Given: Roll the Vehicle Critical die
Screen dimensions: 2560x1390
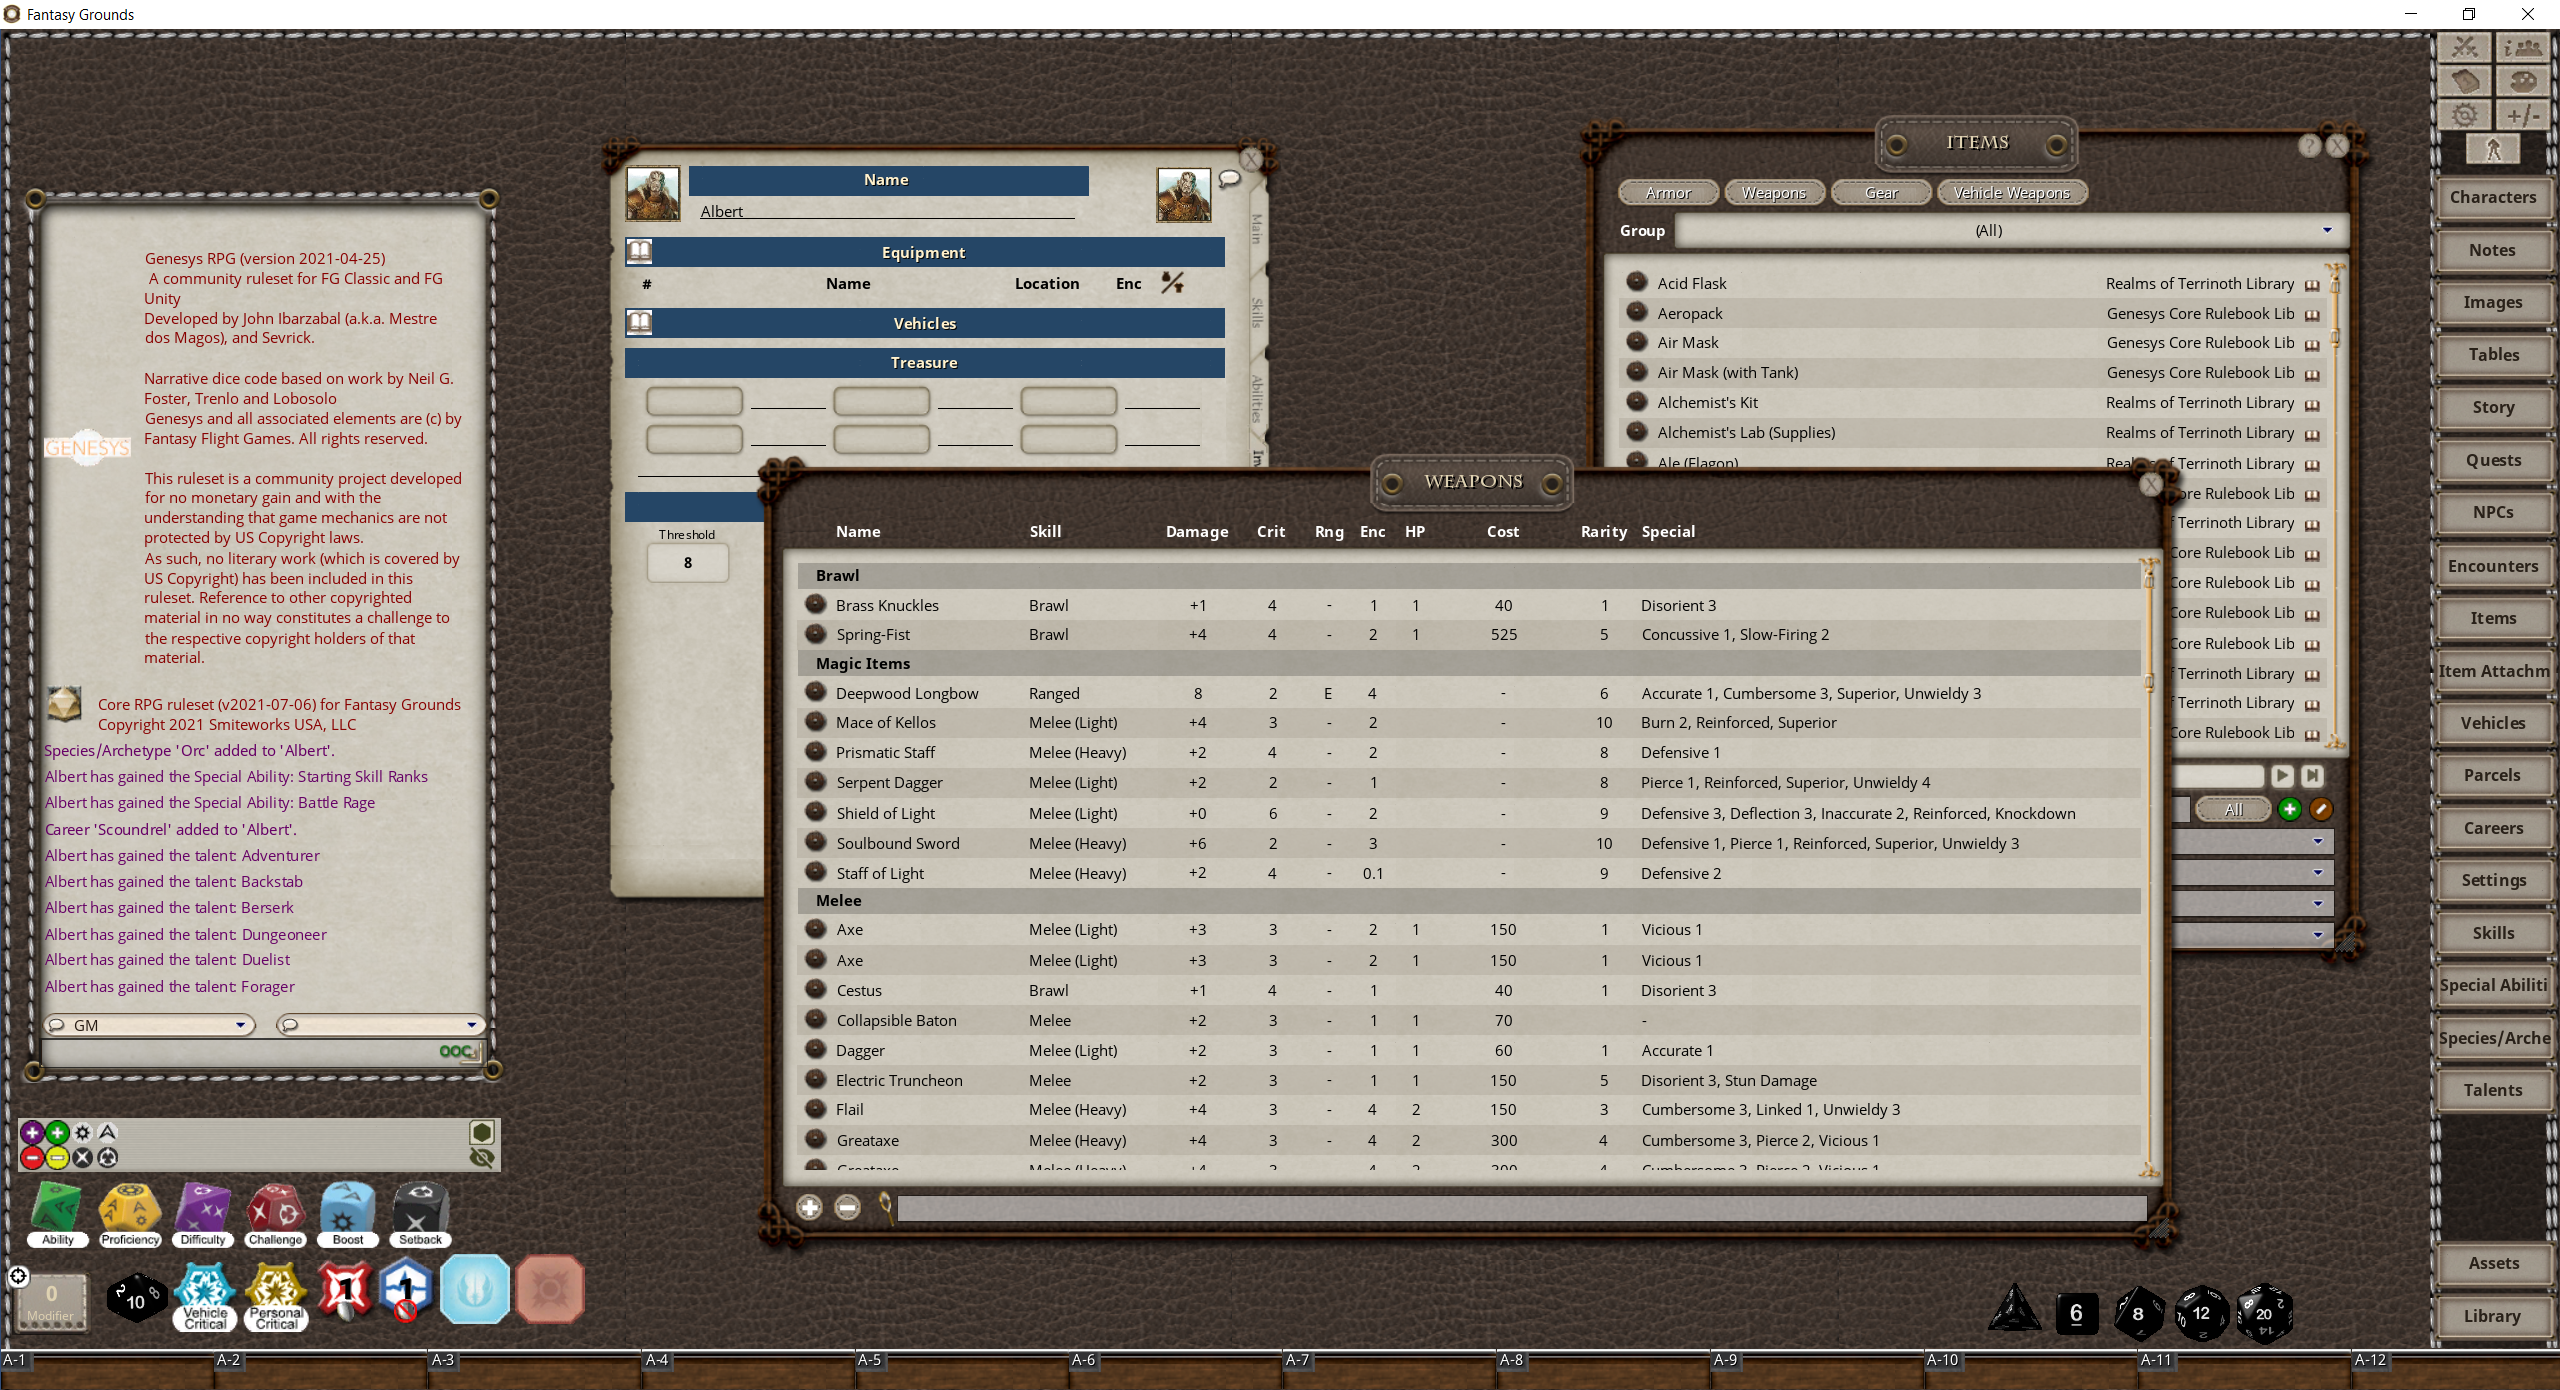Looking at the screenshot, I should coord(205,1296).
